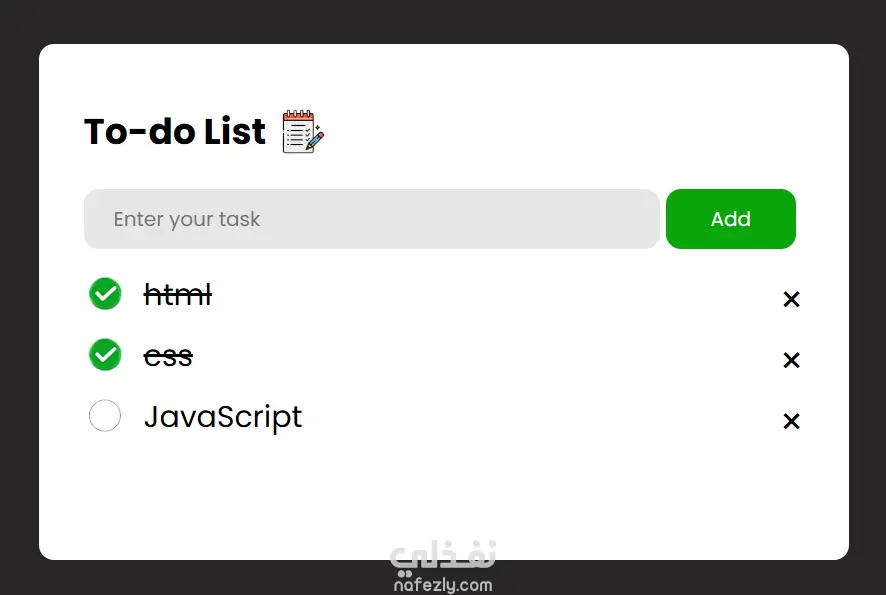This screenshot has width=886, height=595.
Task: Click the notepad and pencil icon
Action: pyautogui.click(x=303, y=132)
